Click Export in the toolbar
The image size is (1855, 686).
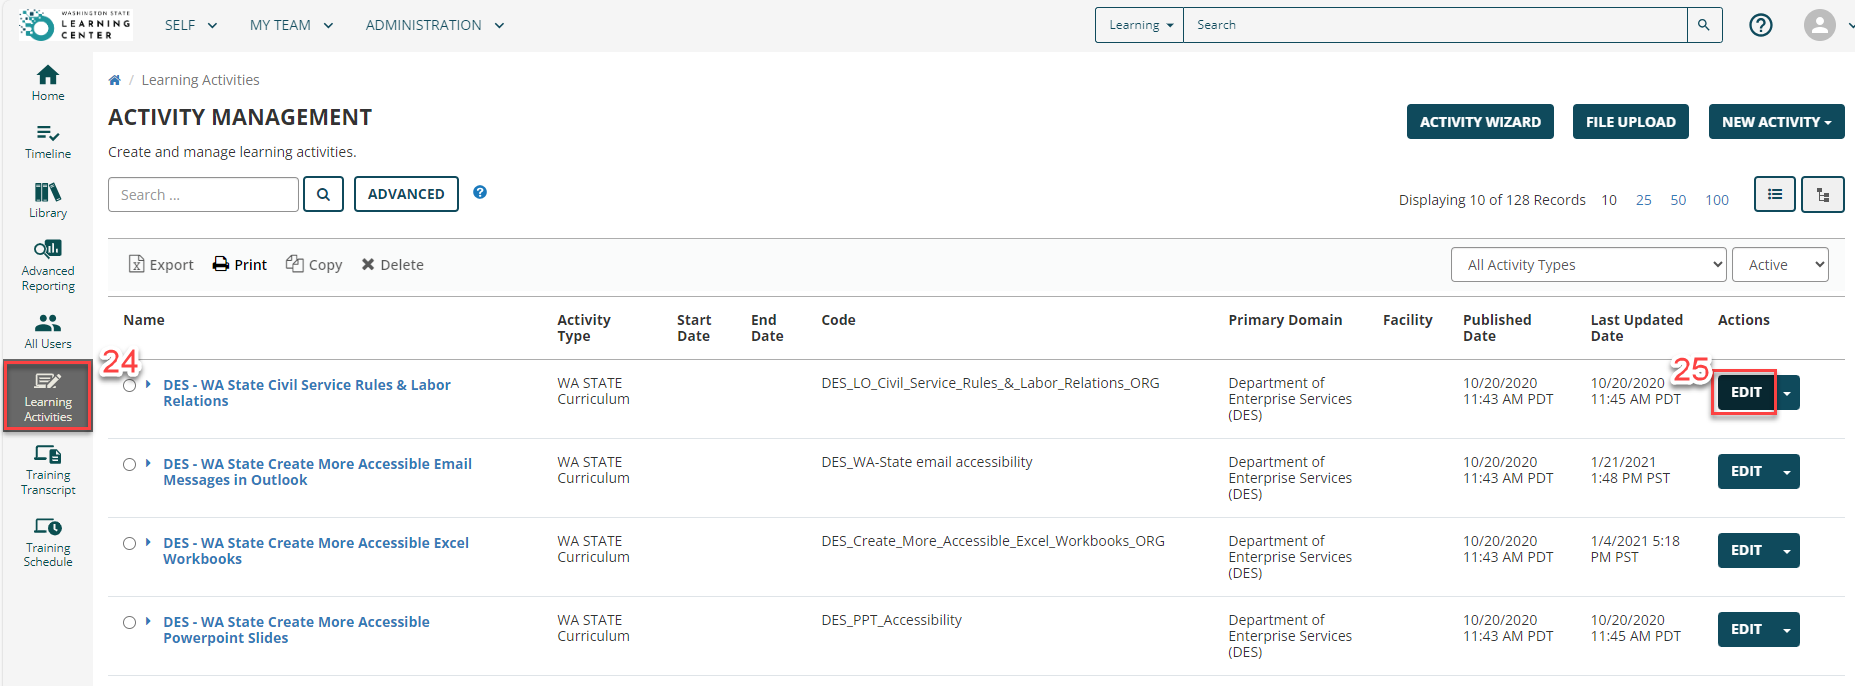(x=161, y=264)
